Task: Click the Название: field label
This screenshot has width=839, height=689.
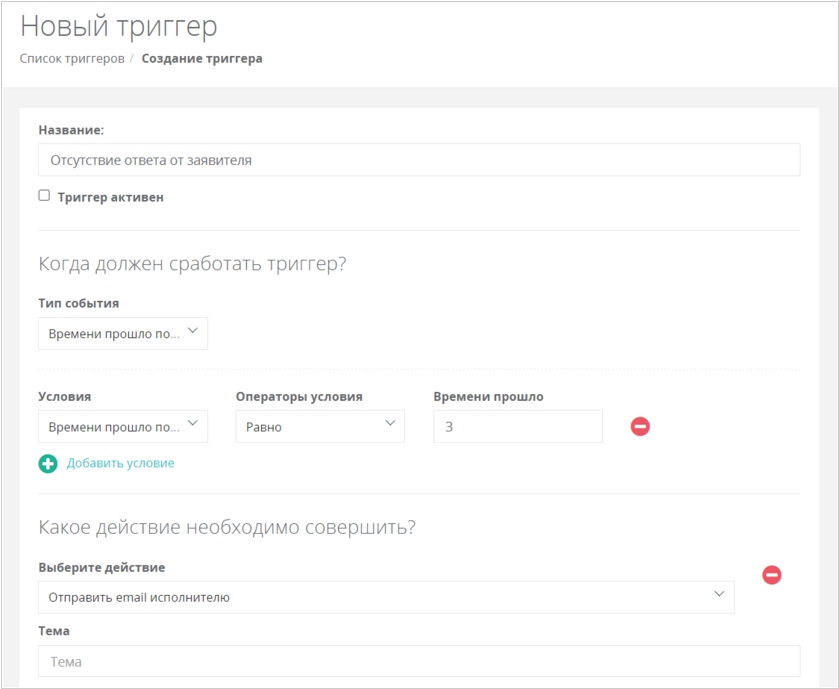Action: pyautogui.click(x=71, y=130)
